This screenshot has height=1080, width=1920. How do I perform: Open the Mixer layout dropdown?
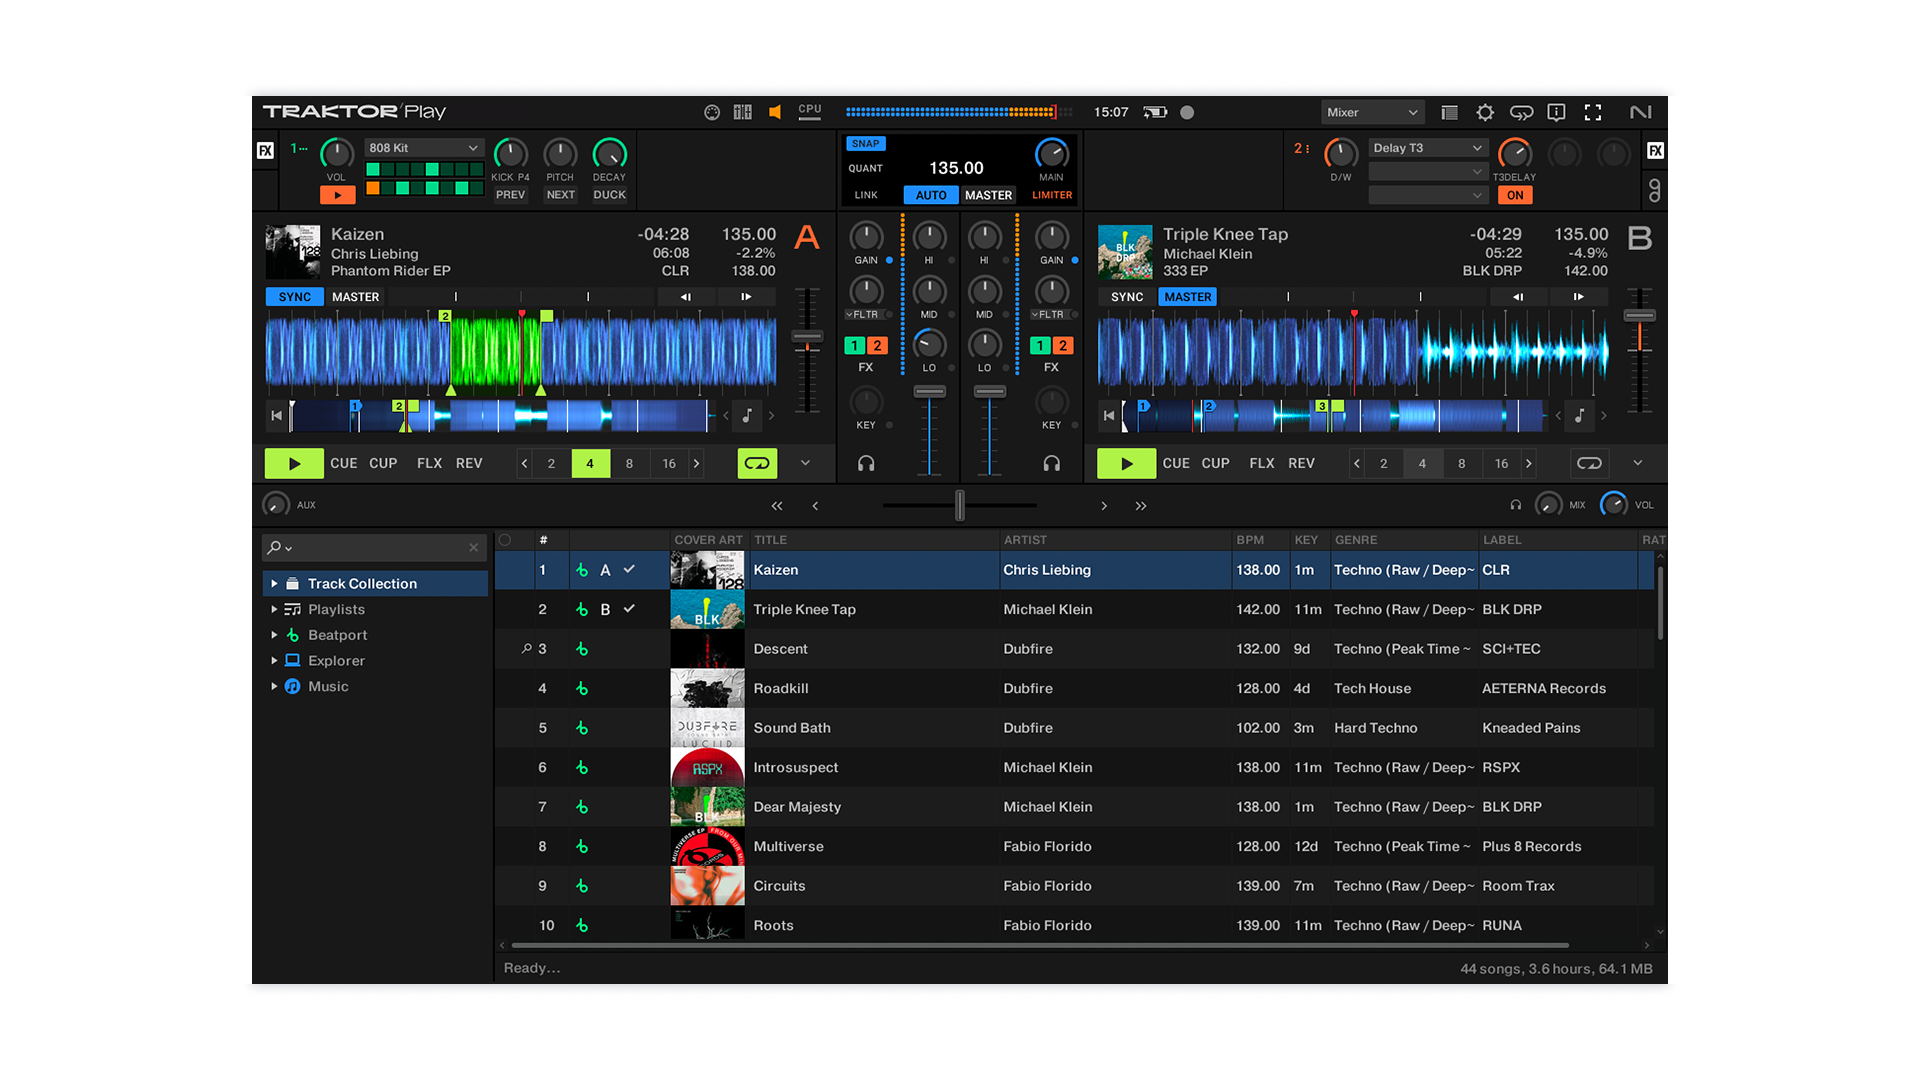coord(1372,112)
